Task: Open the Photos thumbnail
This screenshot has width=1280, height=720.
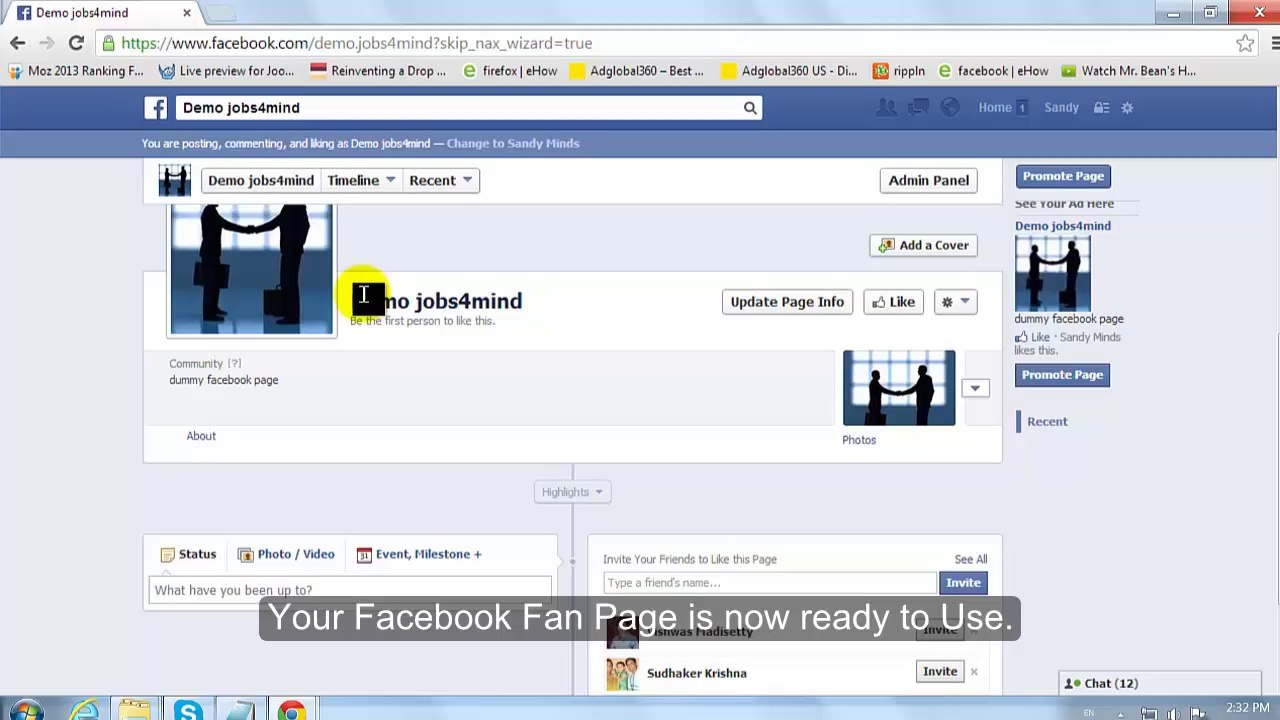Action: pos(899,388)
